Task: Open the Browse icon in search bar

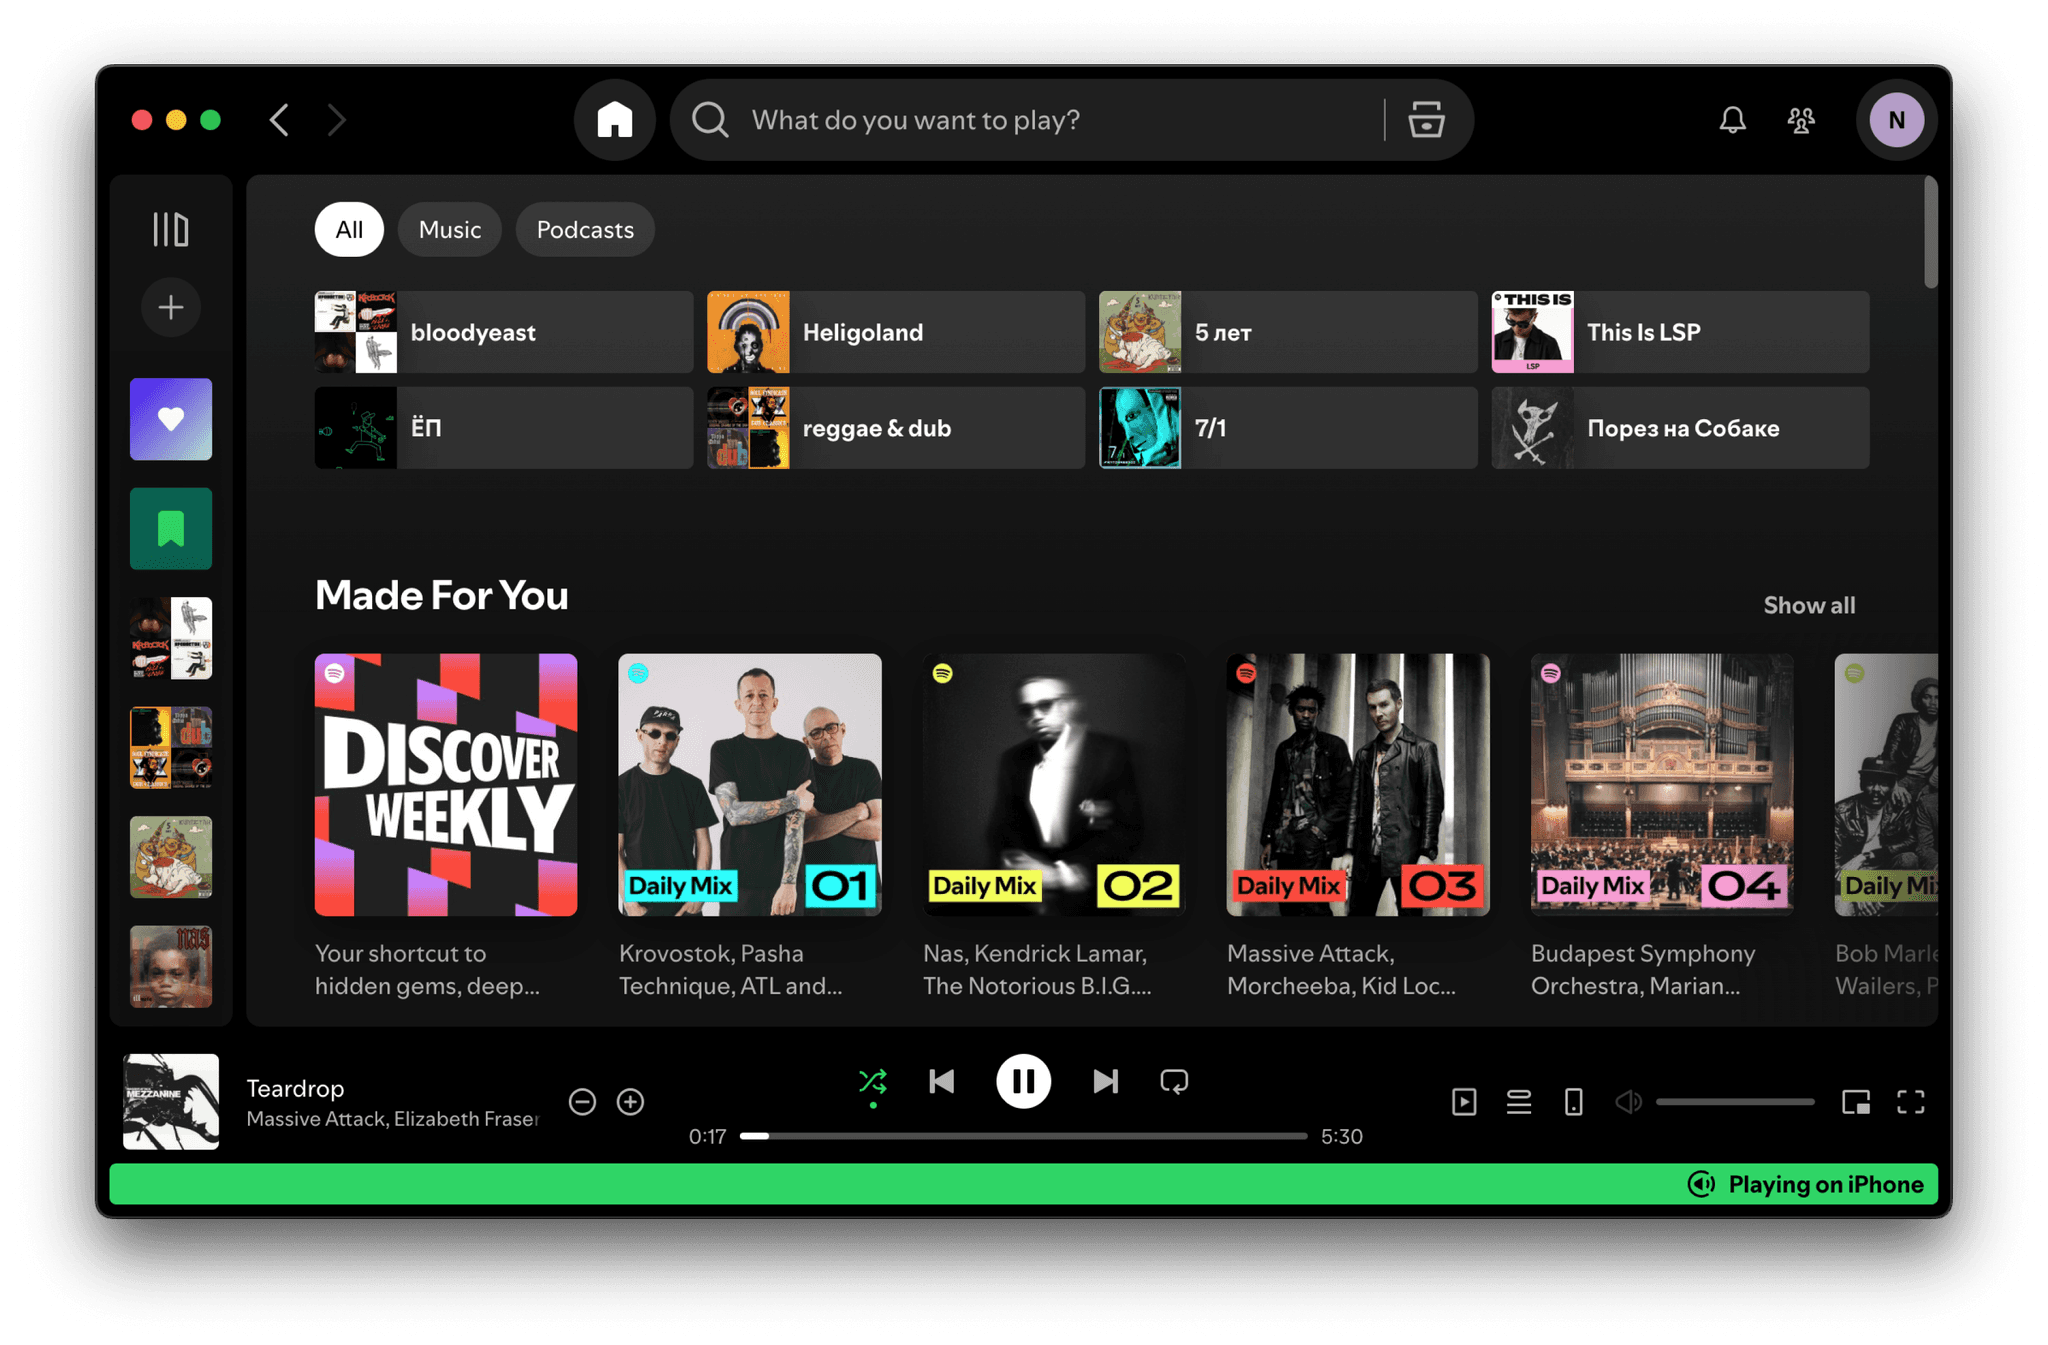Action: click(1426, 120)
